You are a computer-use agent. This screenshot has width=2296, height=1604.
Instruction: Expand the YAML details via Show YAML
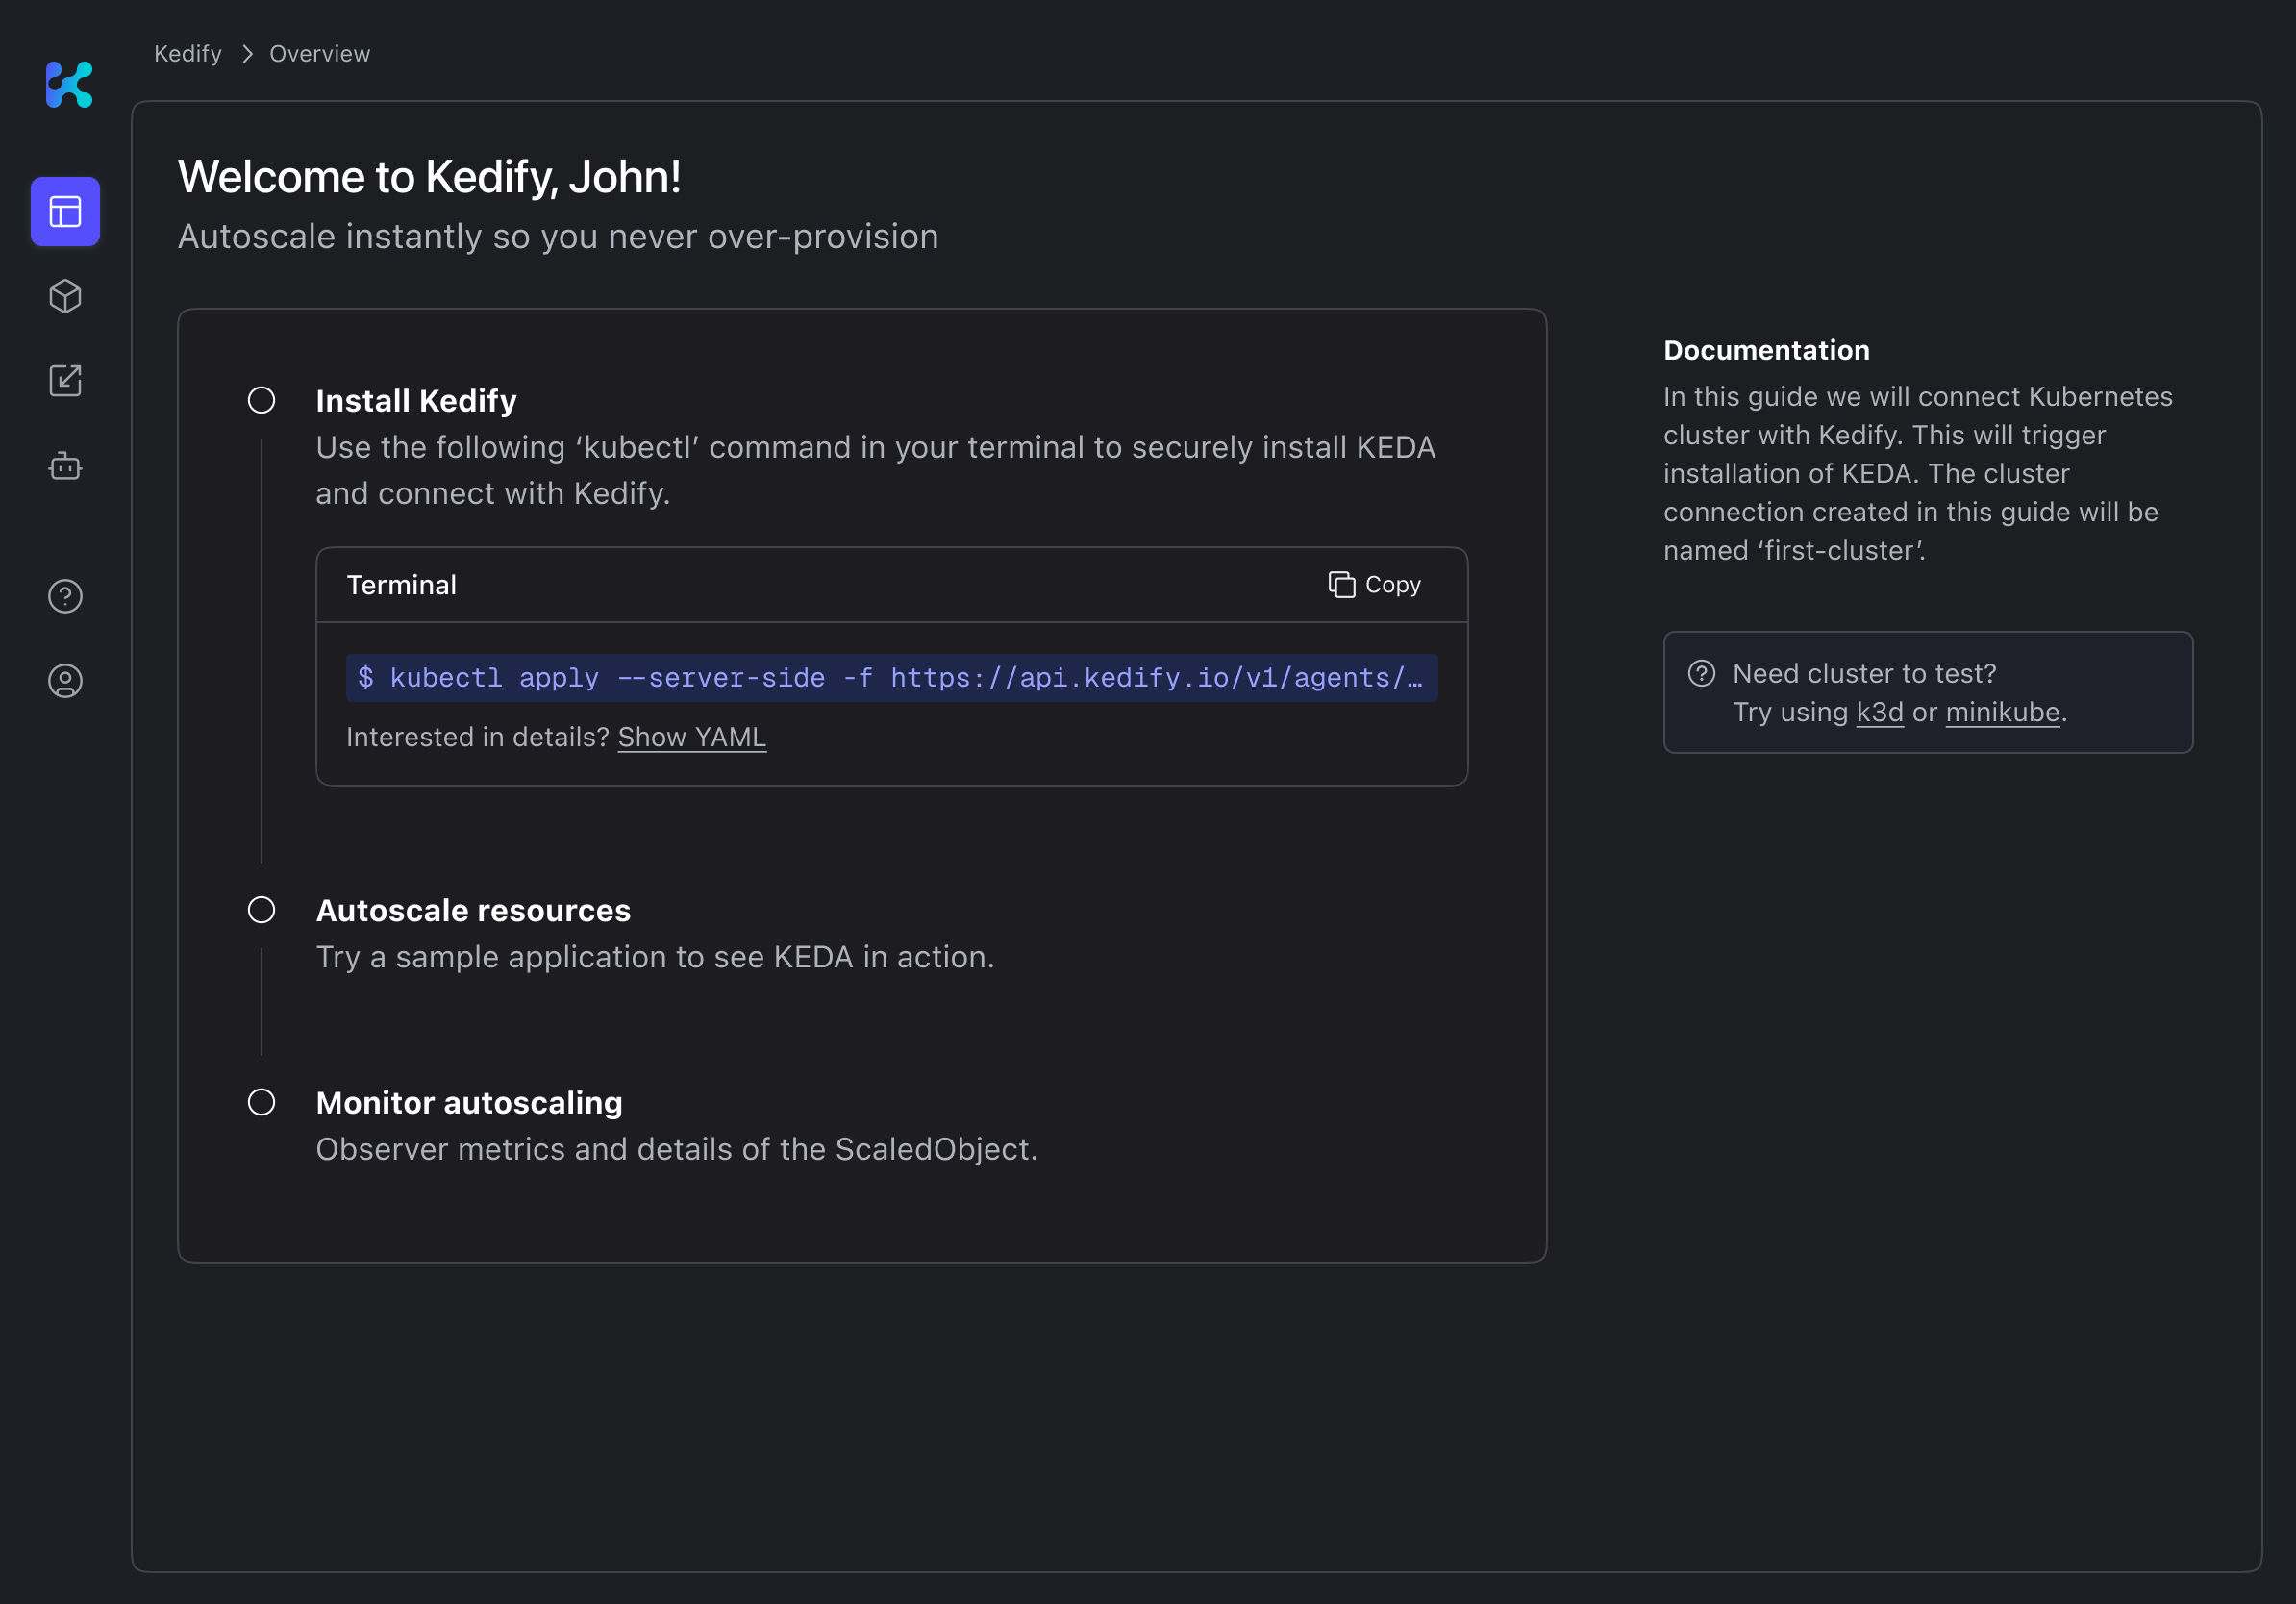(691, 737)
